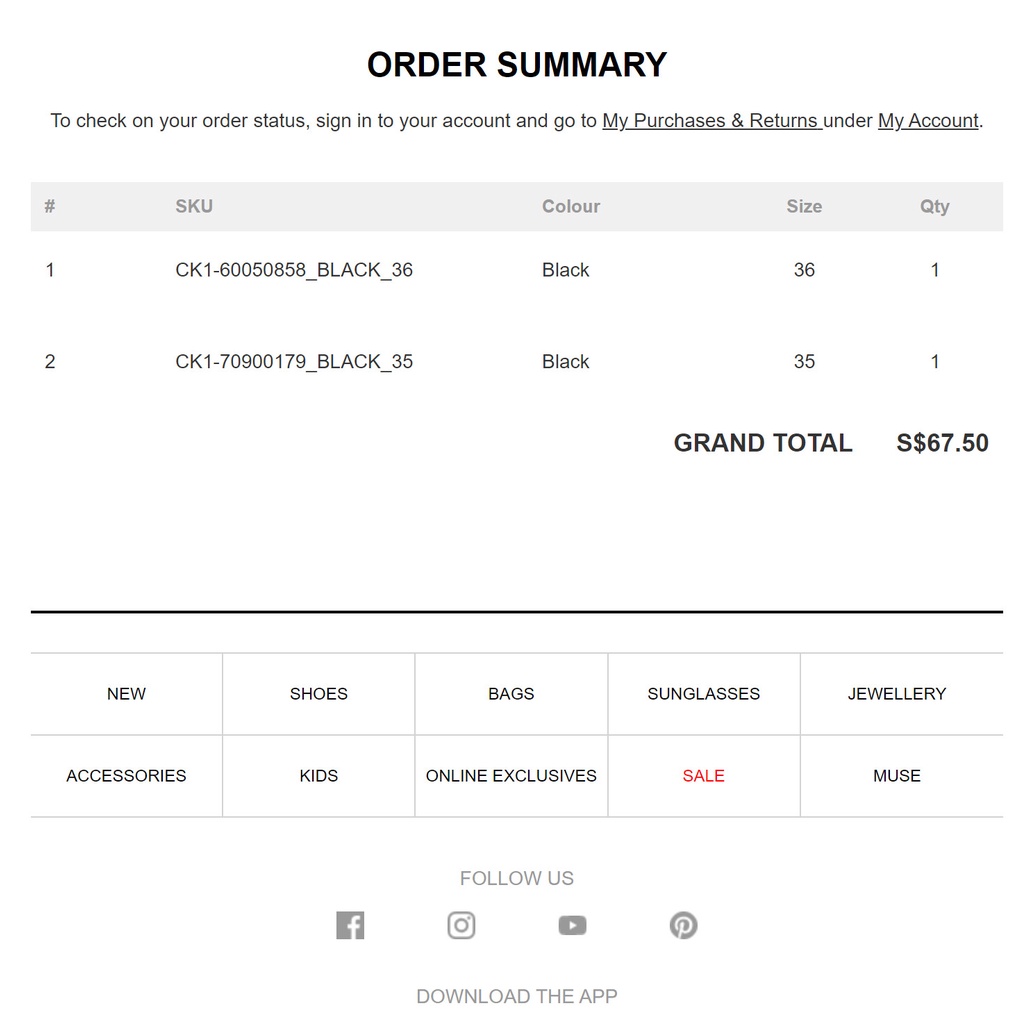1024x1024 pixels.
Task: Select the MUSE category
Action: coord(897,776)
